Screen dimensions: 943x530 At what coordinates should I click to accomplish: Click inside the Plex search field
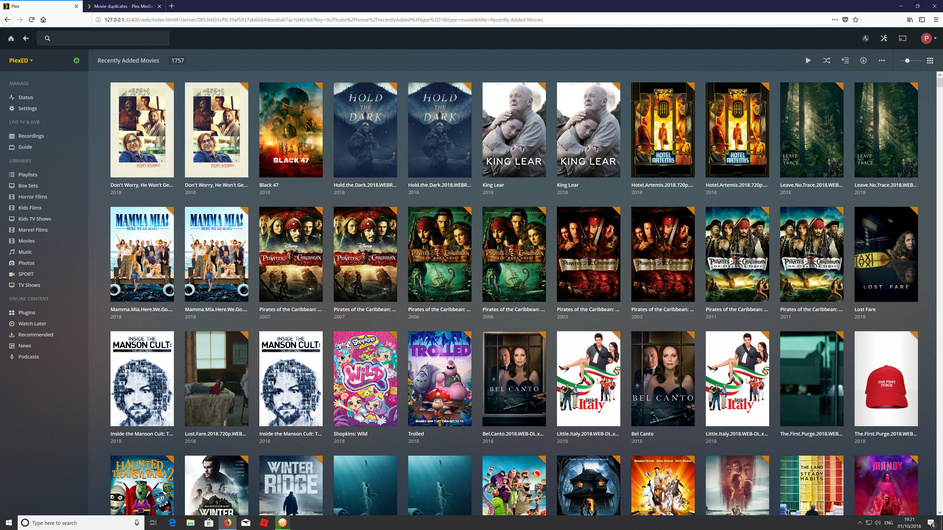coord(103,39)
